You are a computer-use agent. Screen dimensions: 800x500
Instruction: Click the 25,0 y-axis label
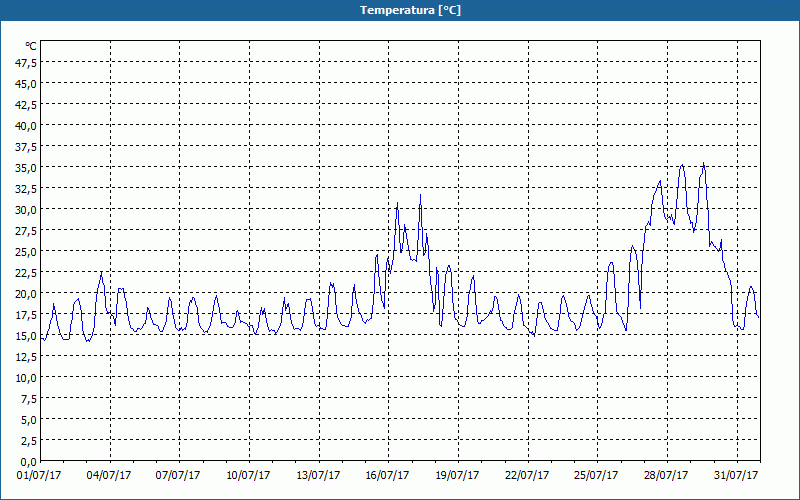pyautogui.click(x=27, y=252)
